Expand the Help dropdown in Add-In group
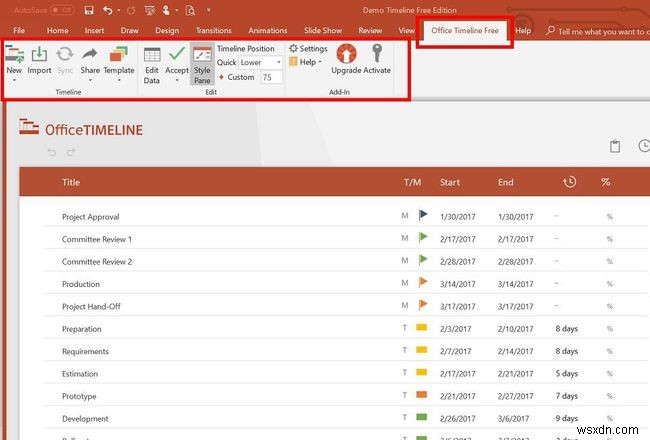 (320, 62)
